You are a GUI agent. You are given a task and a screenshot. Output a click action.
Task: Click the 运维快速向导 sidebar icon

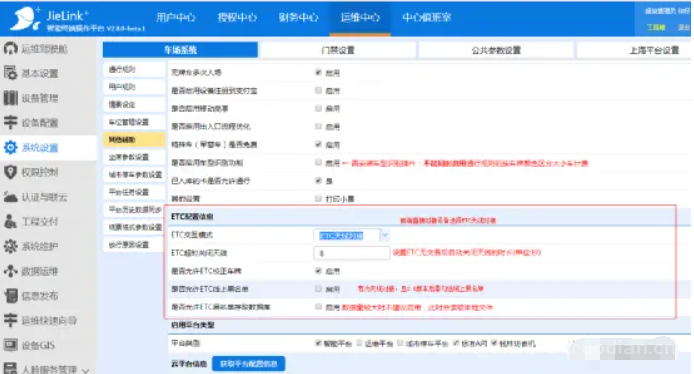tap(10, 320)
